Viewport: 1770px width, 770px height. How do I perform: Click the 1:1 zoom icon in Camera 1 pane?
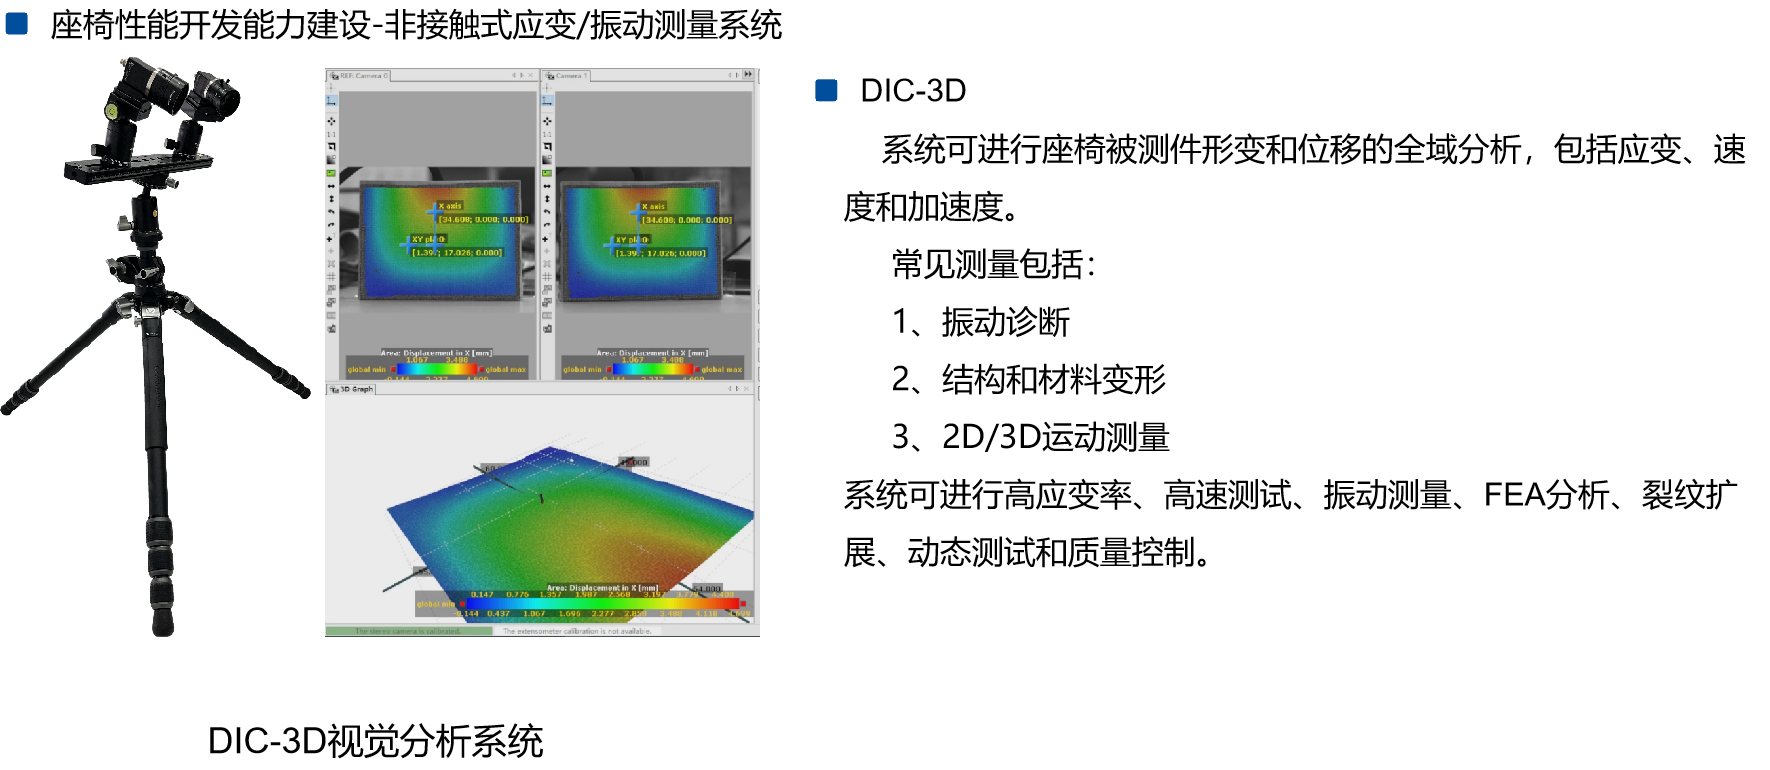point(547,134)
